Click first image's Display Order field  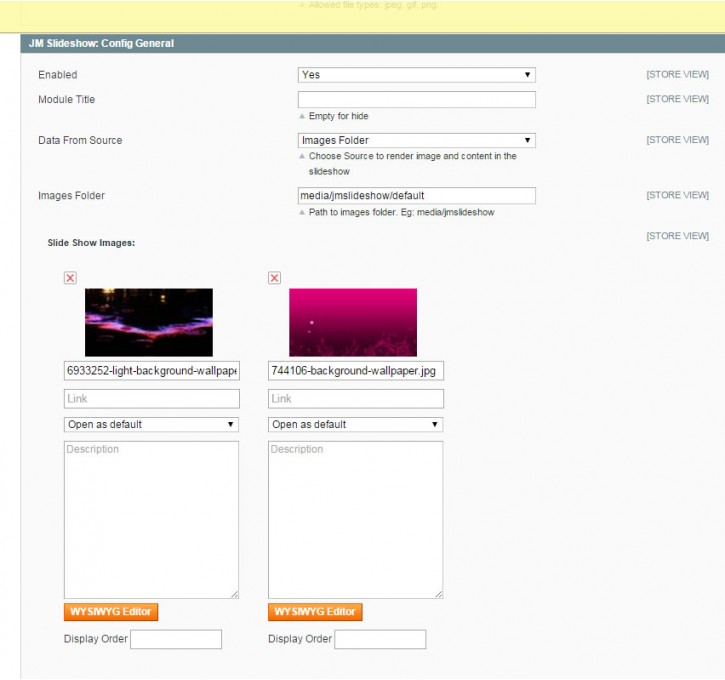tap(176, 639)
